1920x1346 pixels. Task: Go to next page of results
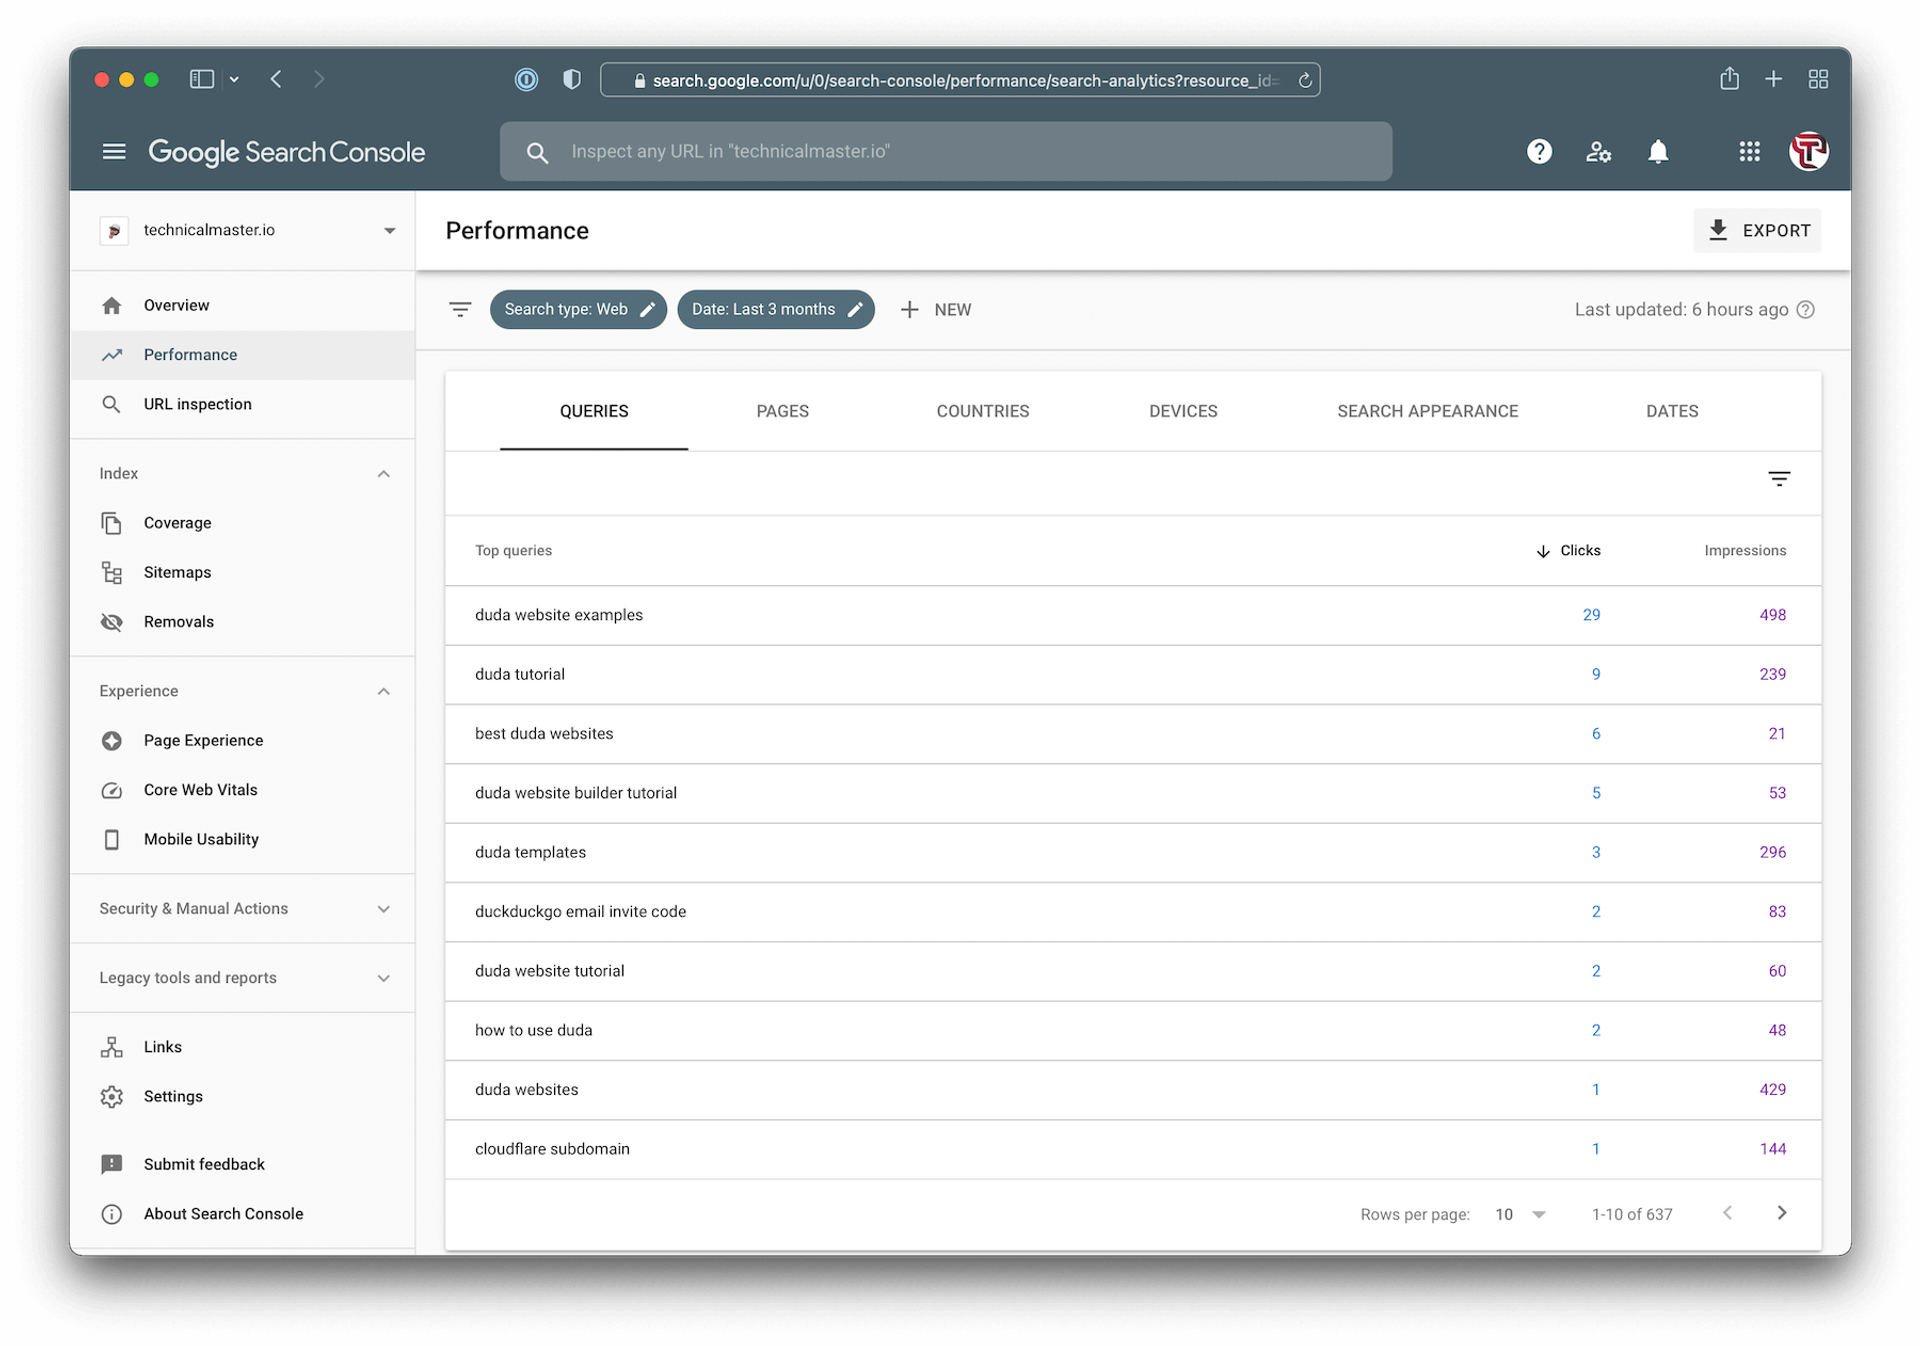1781,1213
